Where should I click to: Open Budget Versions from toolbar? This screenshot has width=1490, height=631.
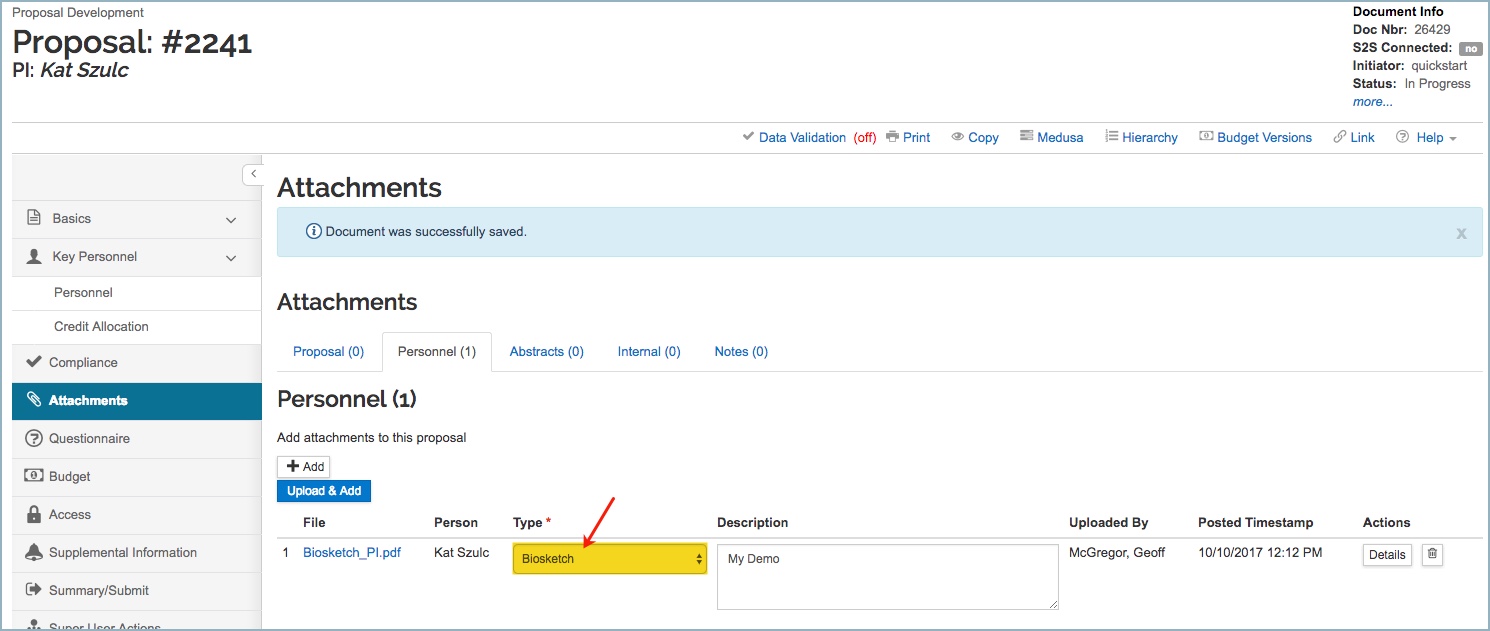pos(1206,137)
